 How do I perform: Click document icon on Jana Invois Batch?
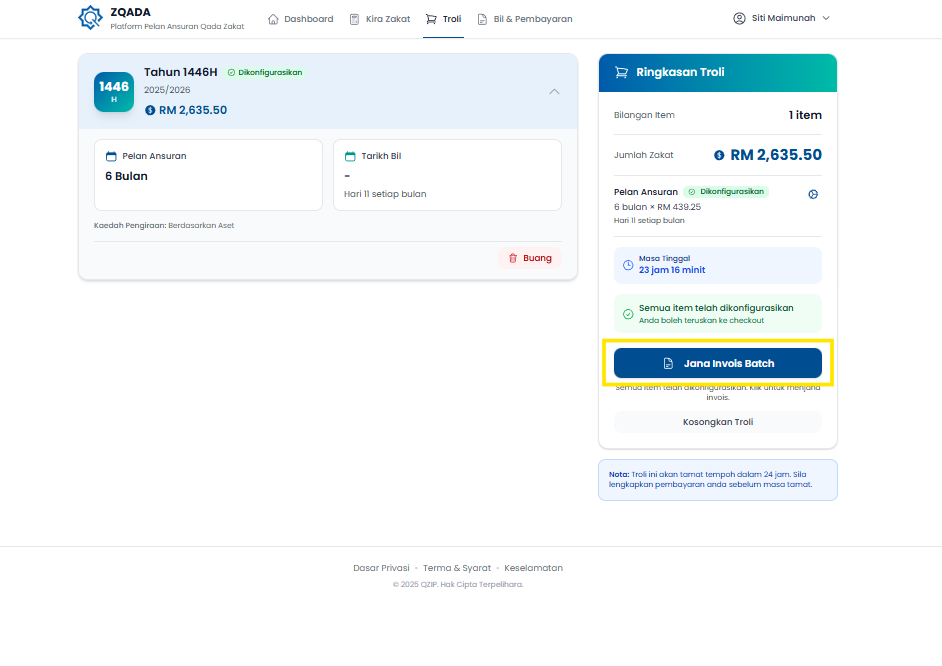point(668,363)
